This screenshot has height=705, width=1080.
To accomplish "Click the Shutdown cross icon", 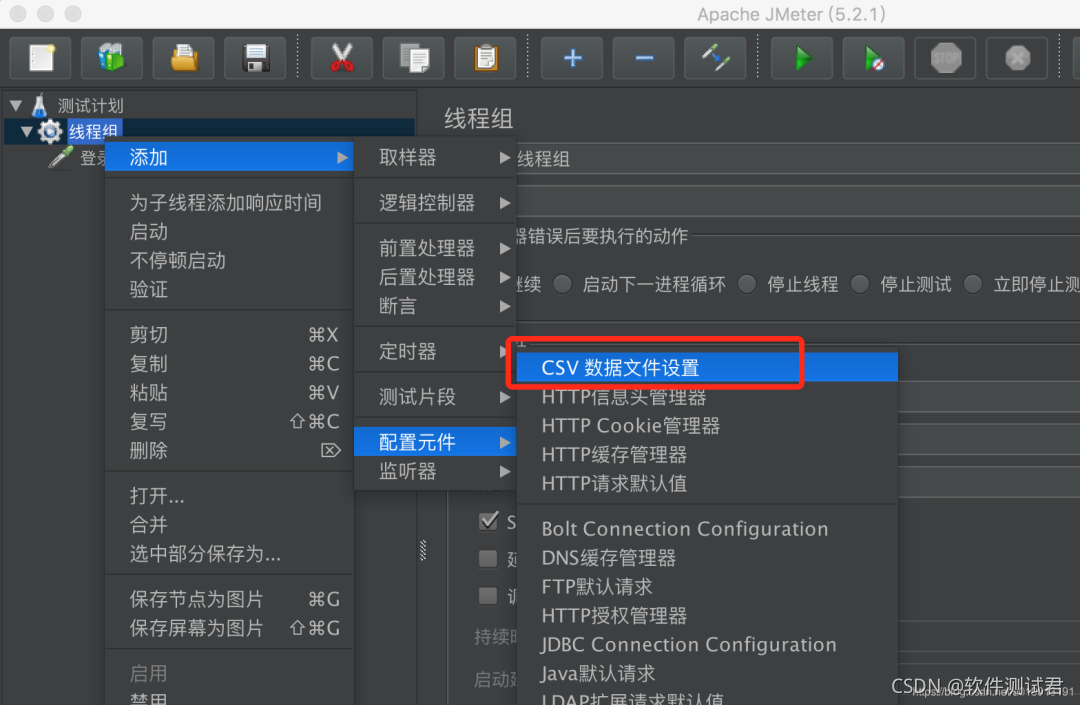I will pyautogui.click(x=1017, y=58).
